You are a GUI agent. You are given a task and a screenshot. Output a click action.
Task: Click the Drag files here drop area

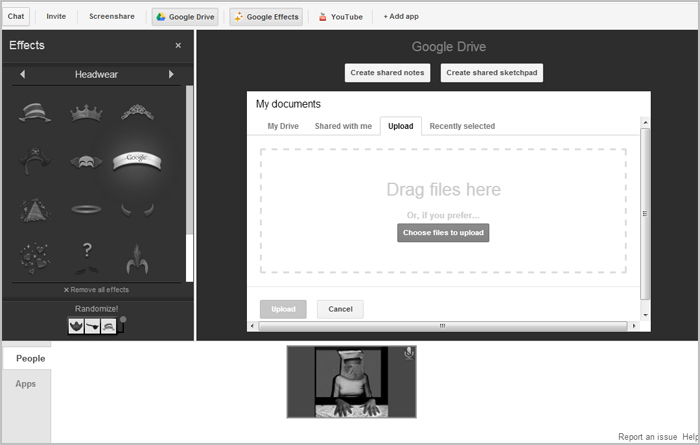click(x=443, y=211)
